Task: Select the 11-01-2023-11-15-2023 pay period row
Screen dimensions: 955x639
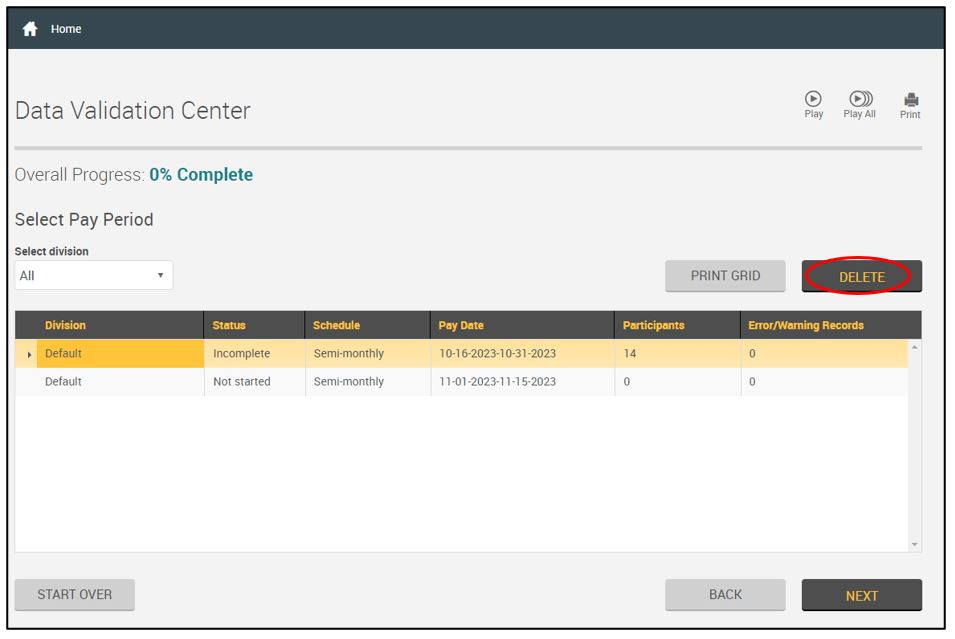Action: tap(497, 382)
